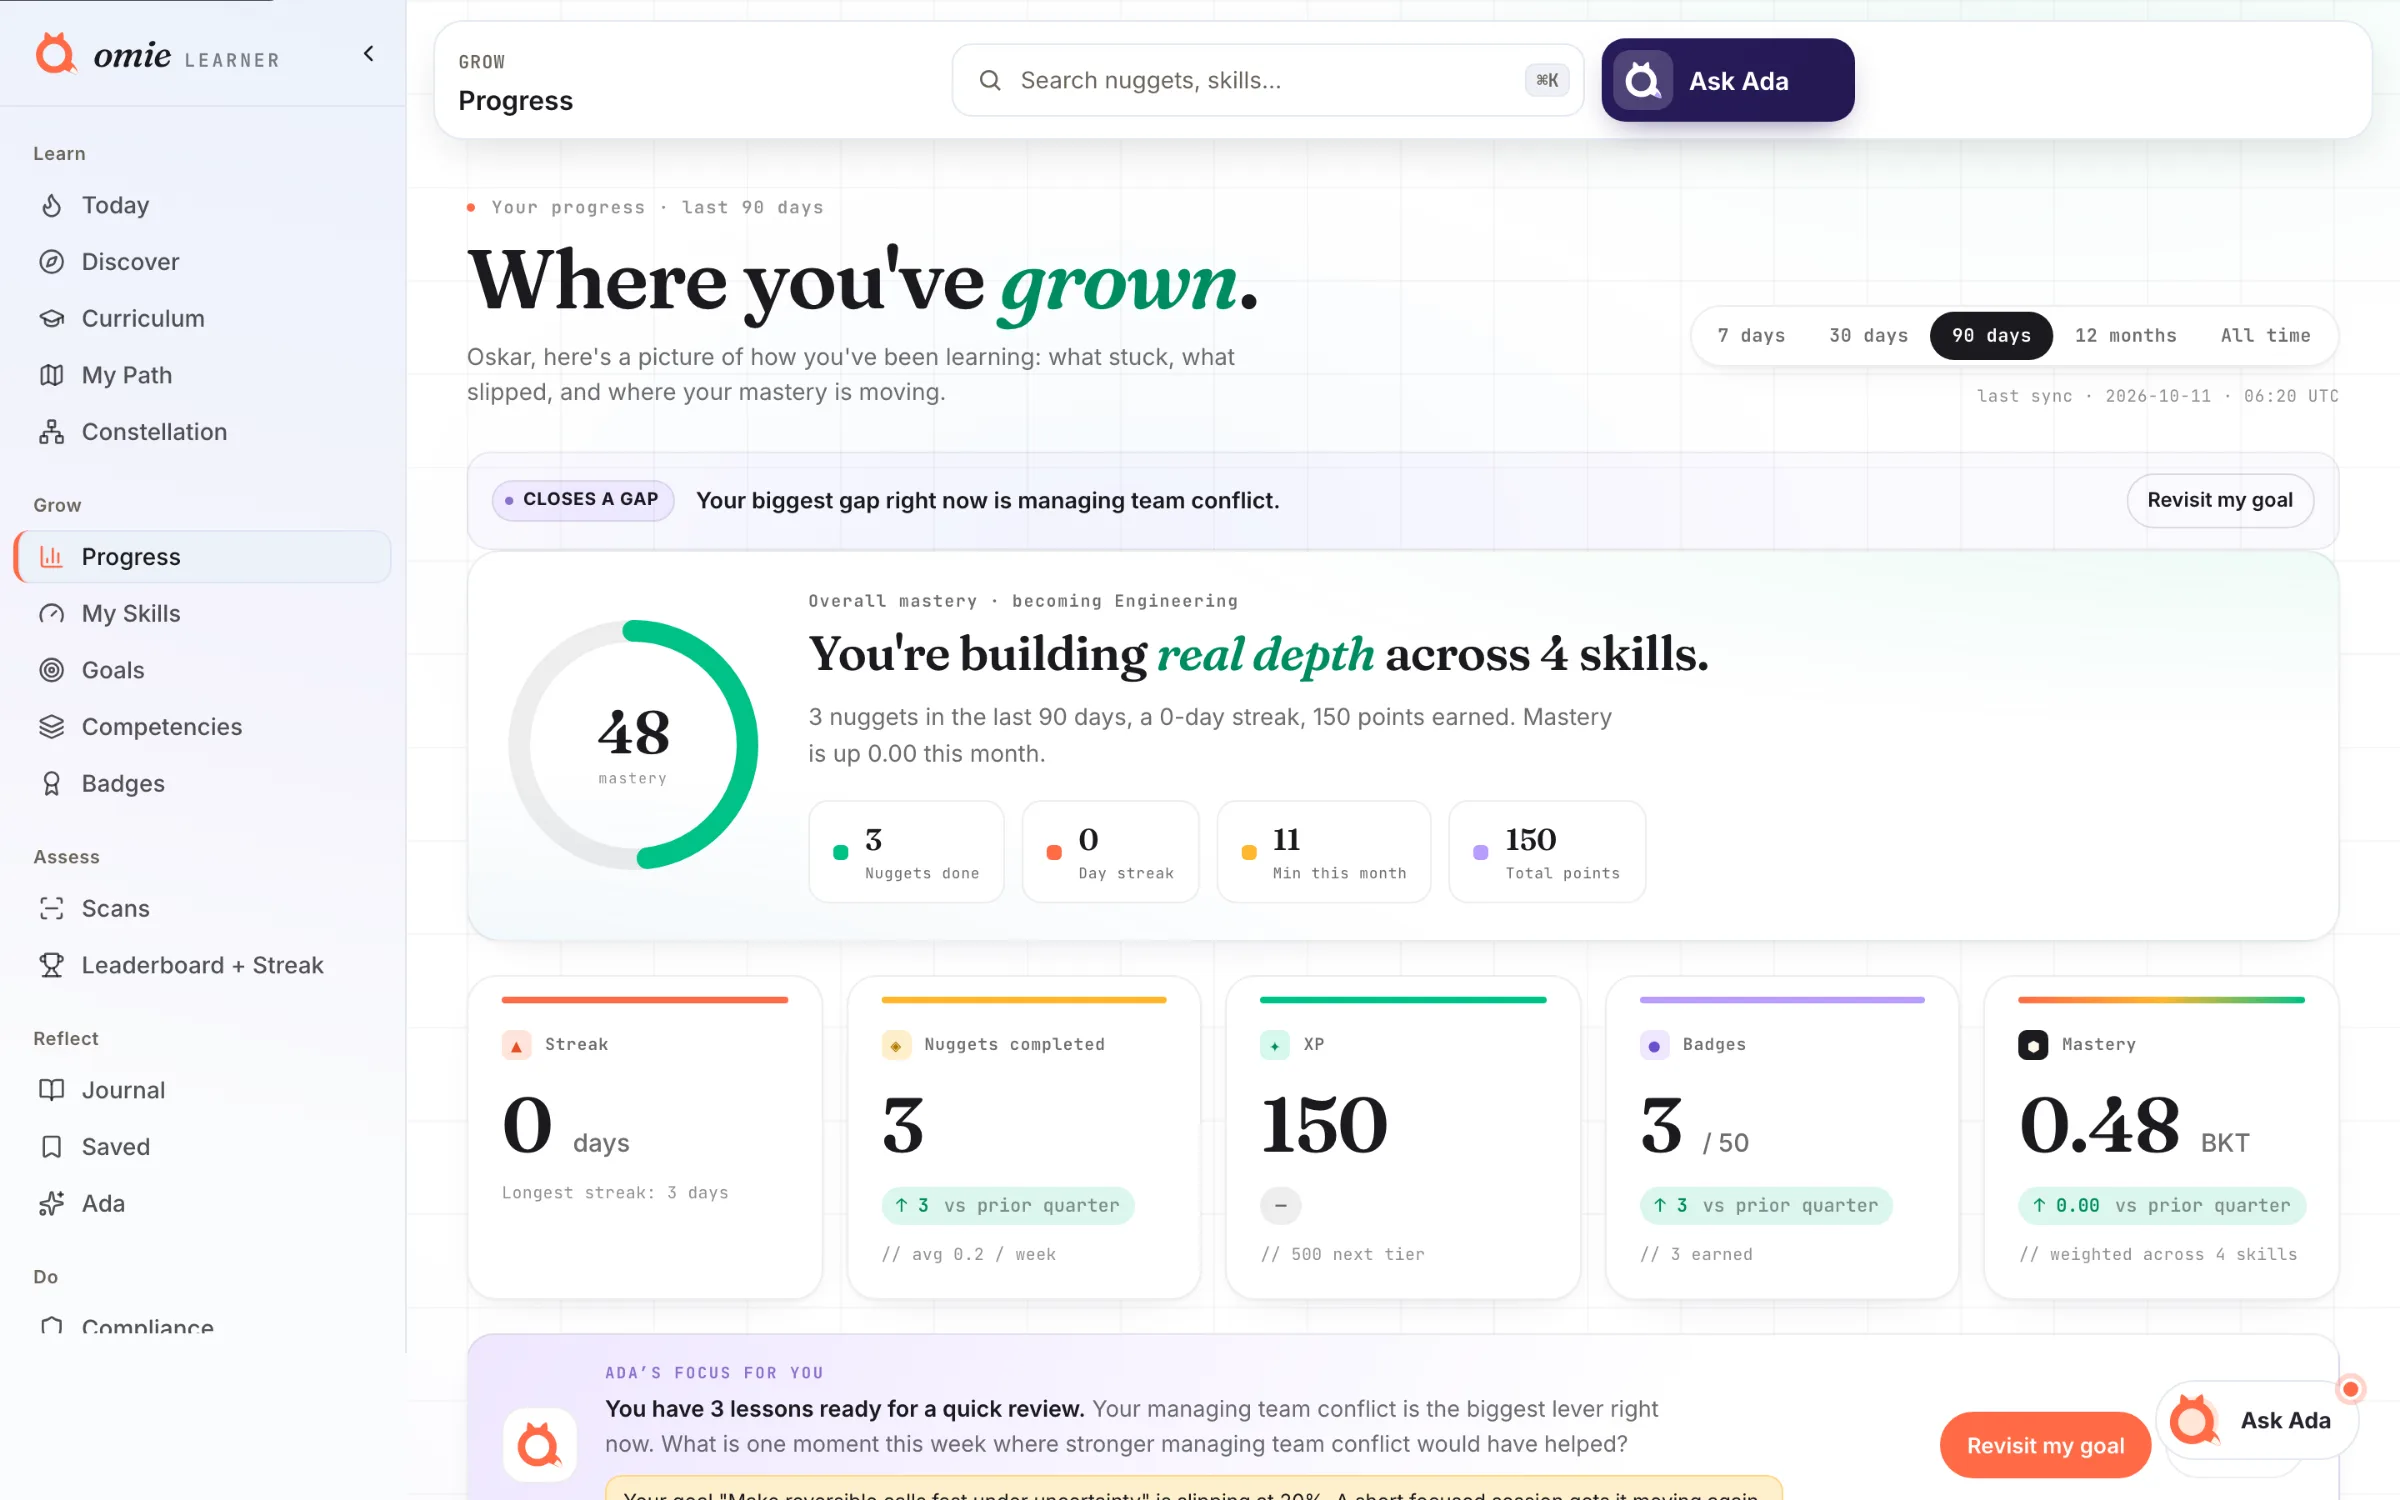The width and height of the screenshot is (2400, 1500).
Task: Click the Nuggets done stat tile
Action: (x=906, y=852)
